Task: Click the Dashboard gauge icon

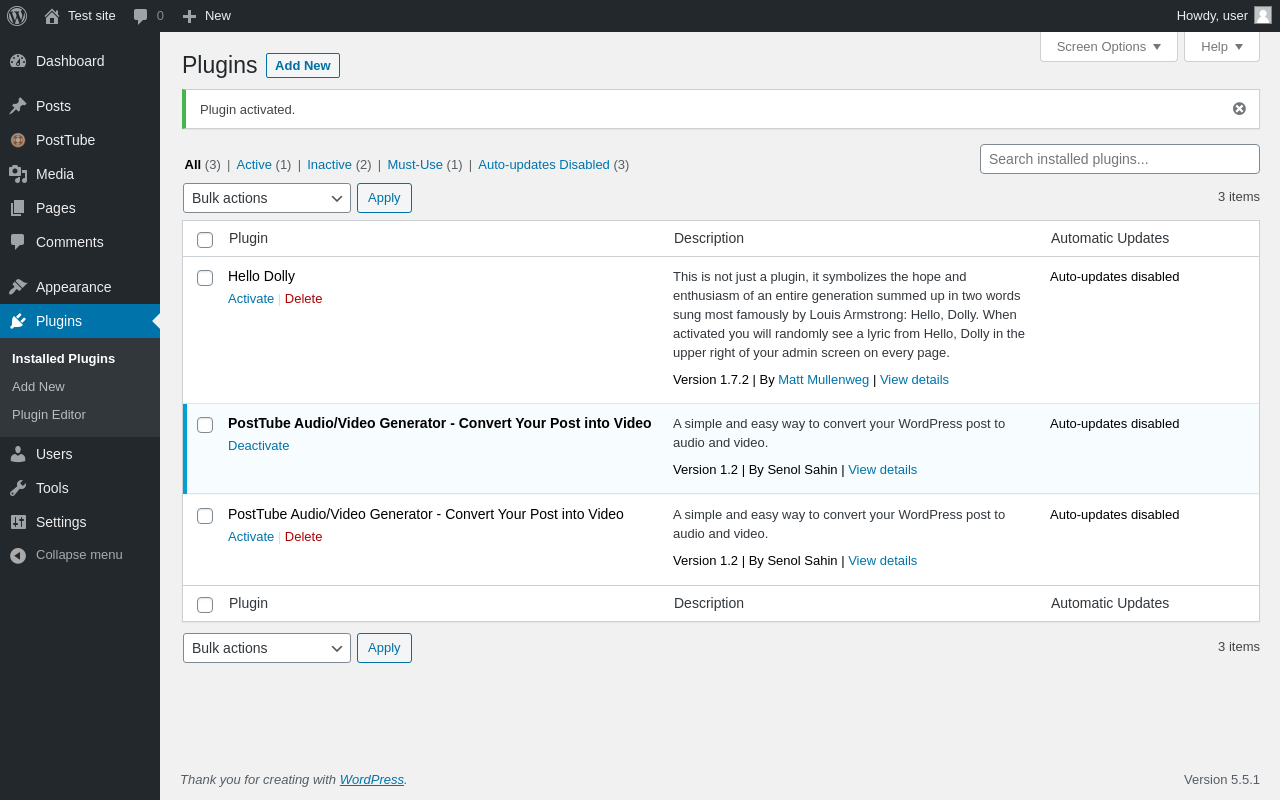Action: tap(18, 61)
